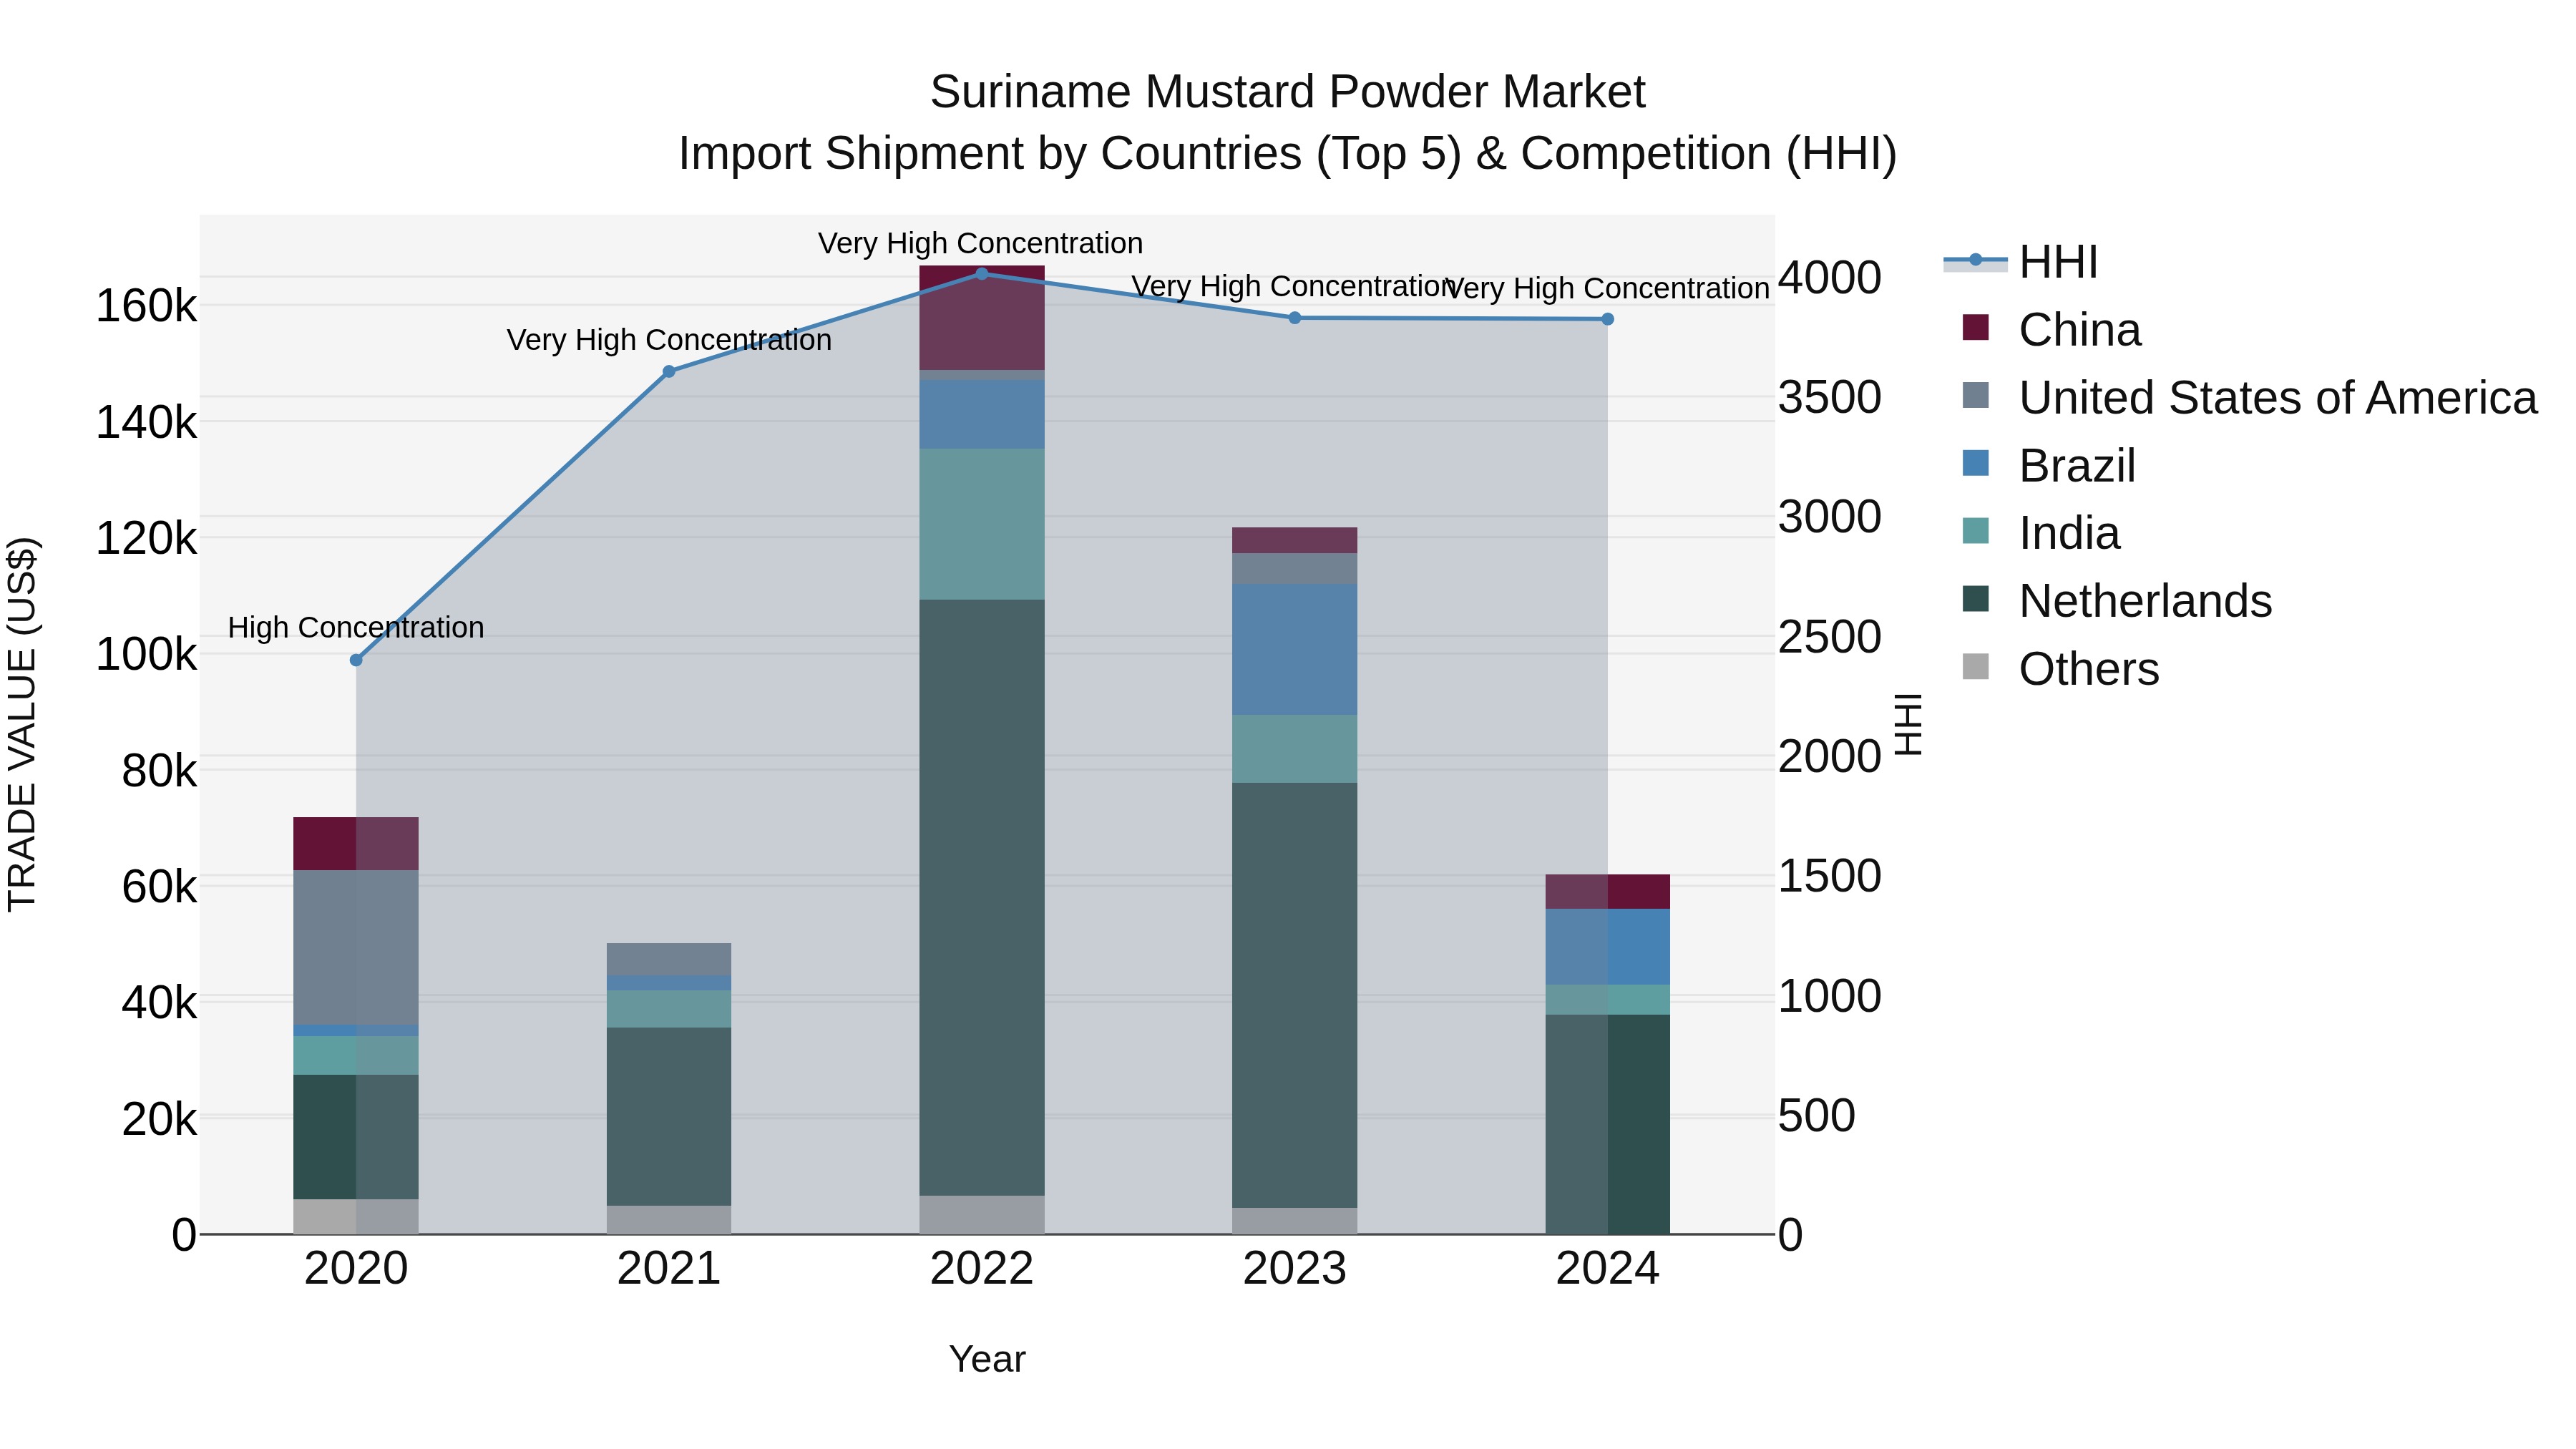2576x1449 pixels.
Task: Click the 2020 HHI data point marker
Action: pos(356,660)
